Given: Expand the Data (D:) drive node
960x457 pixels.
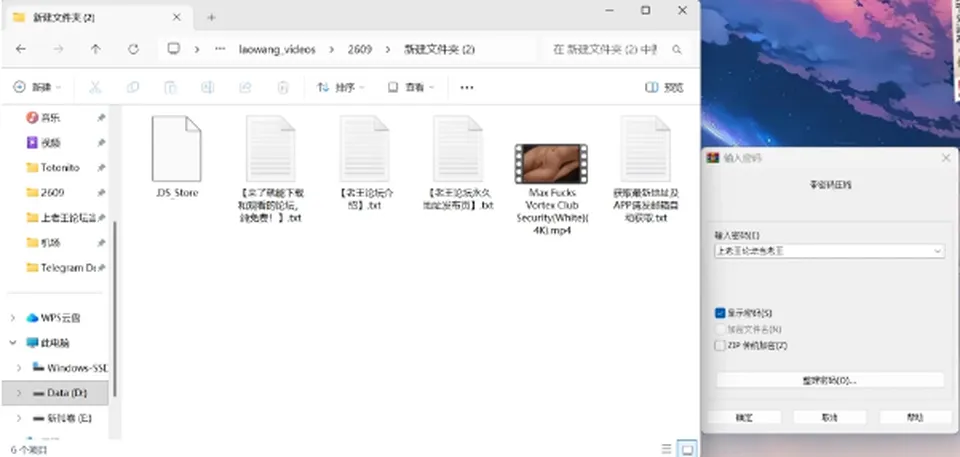Looking at the screenshot, I should click(x=19, y=393).
